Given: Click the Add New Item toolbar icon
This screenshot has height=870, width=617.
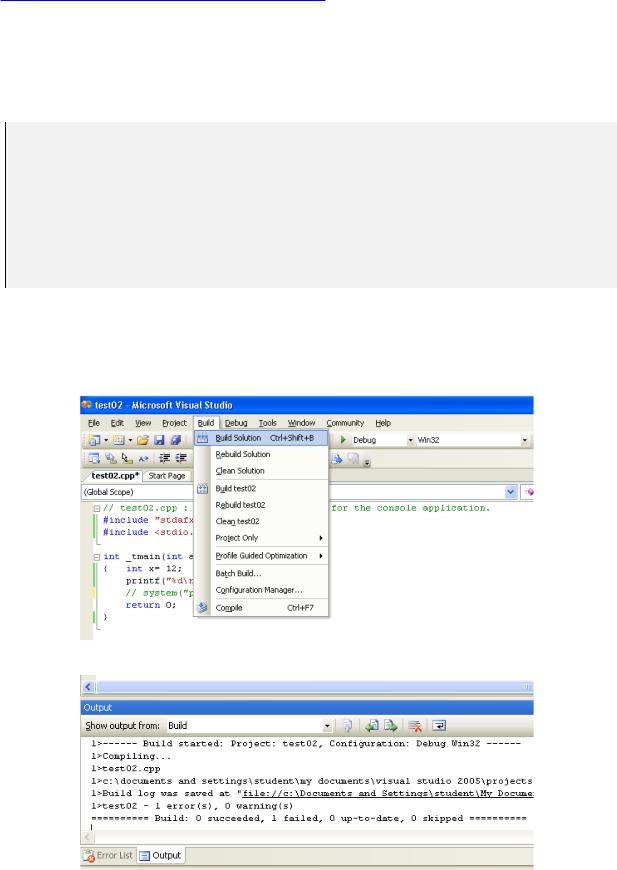Looking at the screenshot, I should pyautogui.click(x=118, y=440).
